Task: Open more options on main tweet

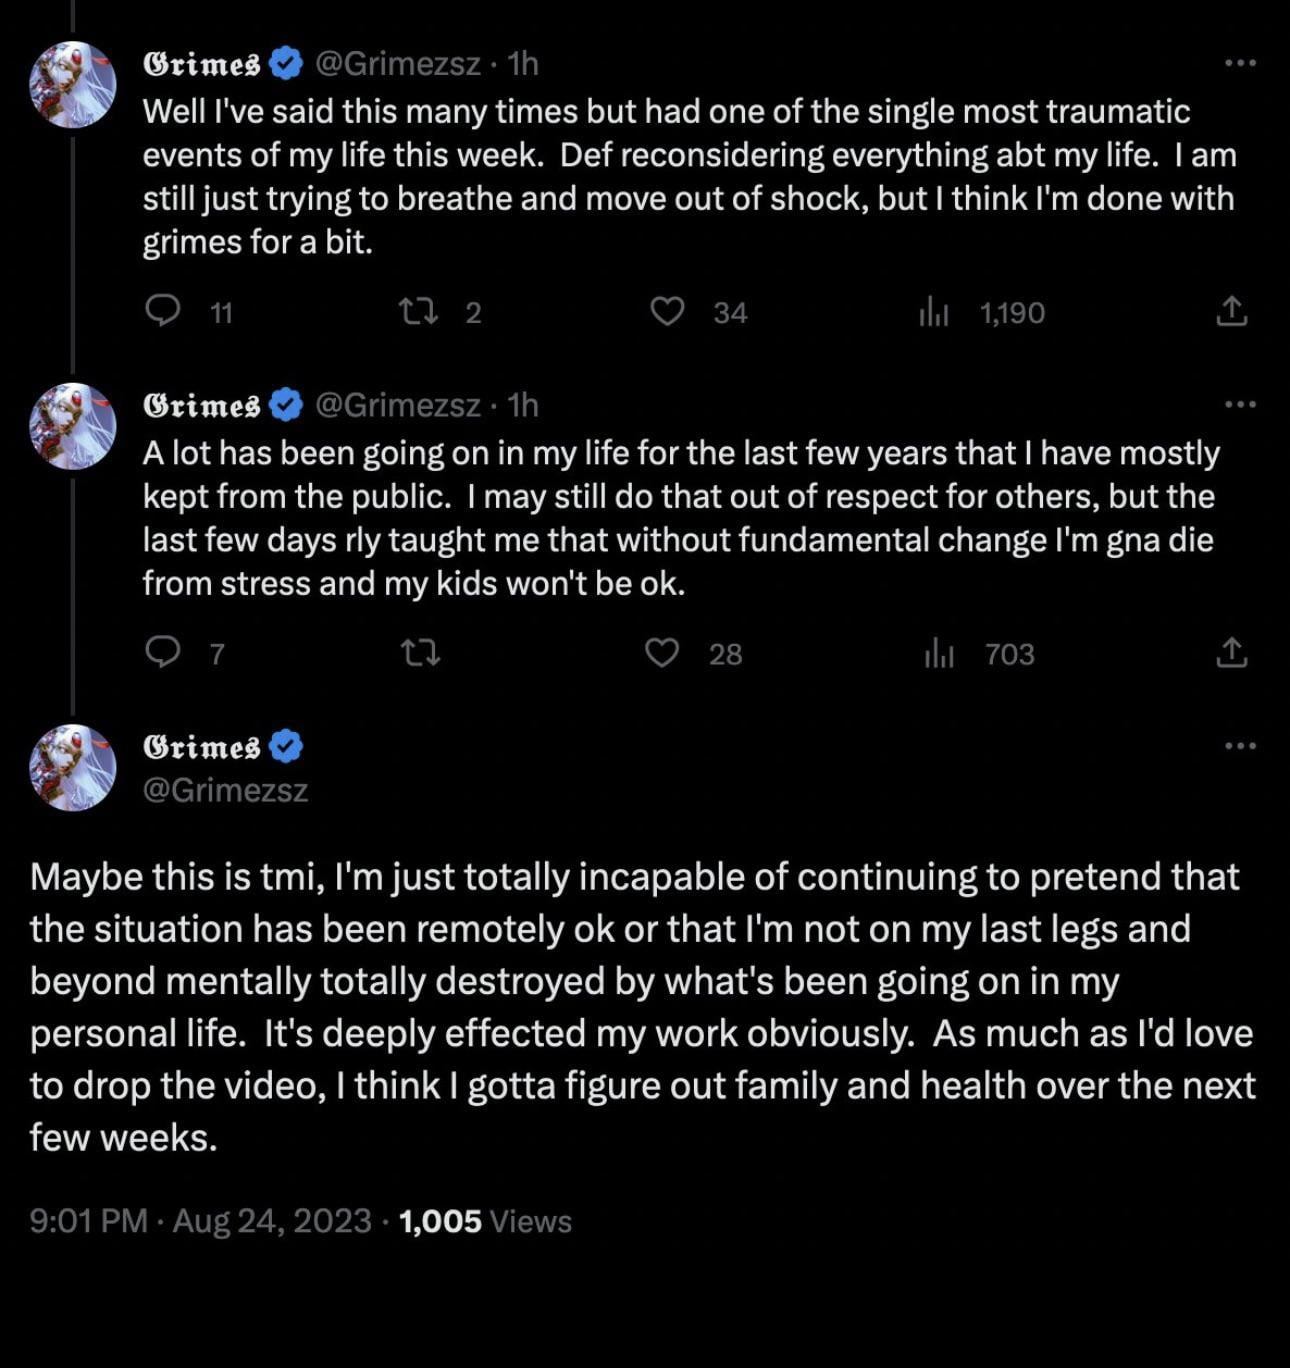Action: (x=1239, y=746)
